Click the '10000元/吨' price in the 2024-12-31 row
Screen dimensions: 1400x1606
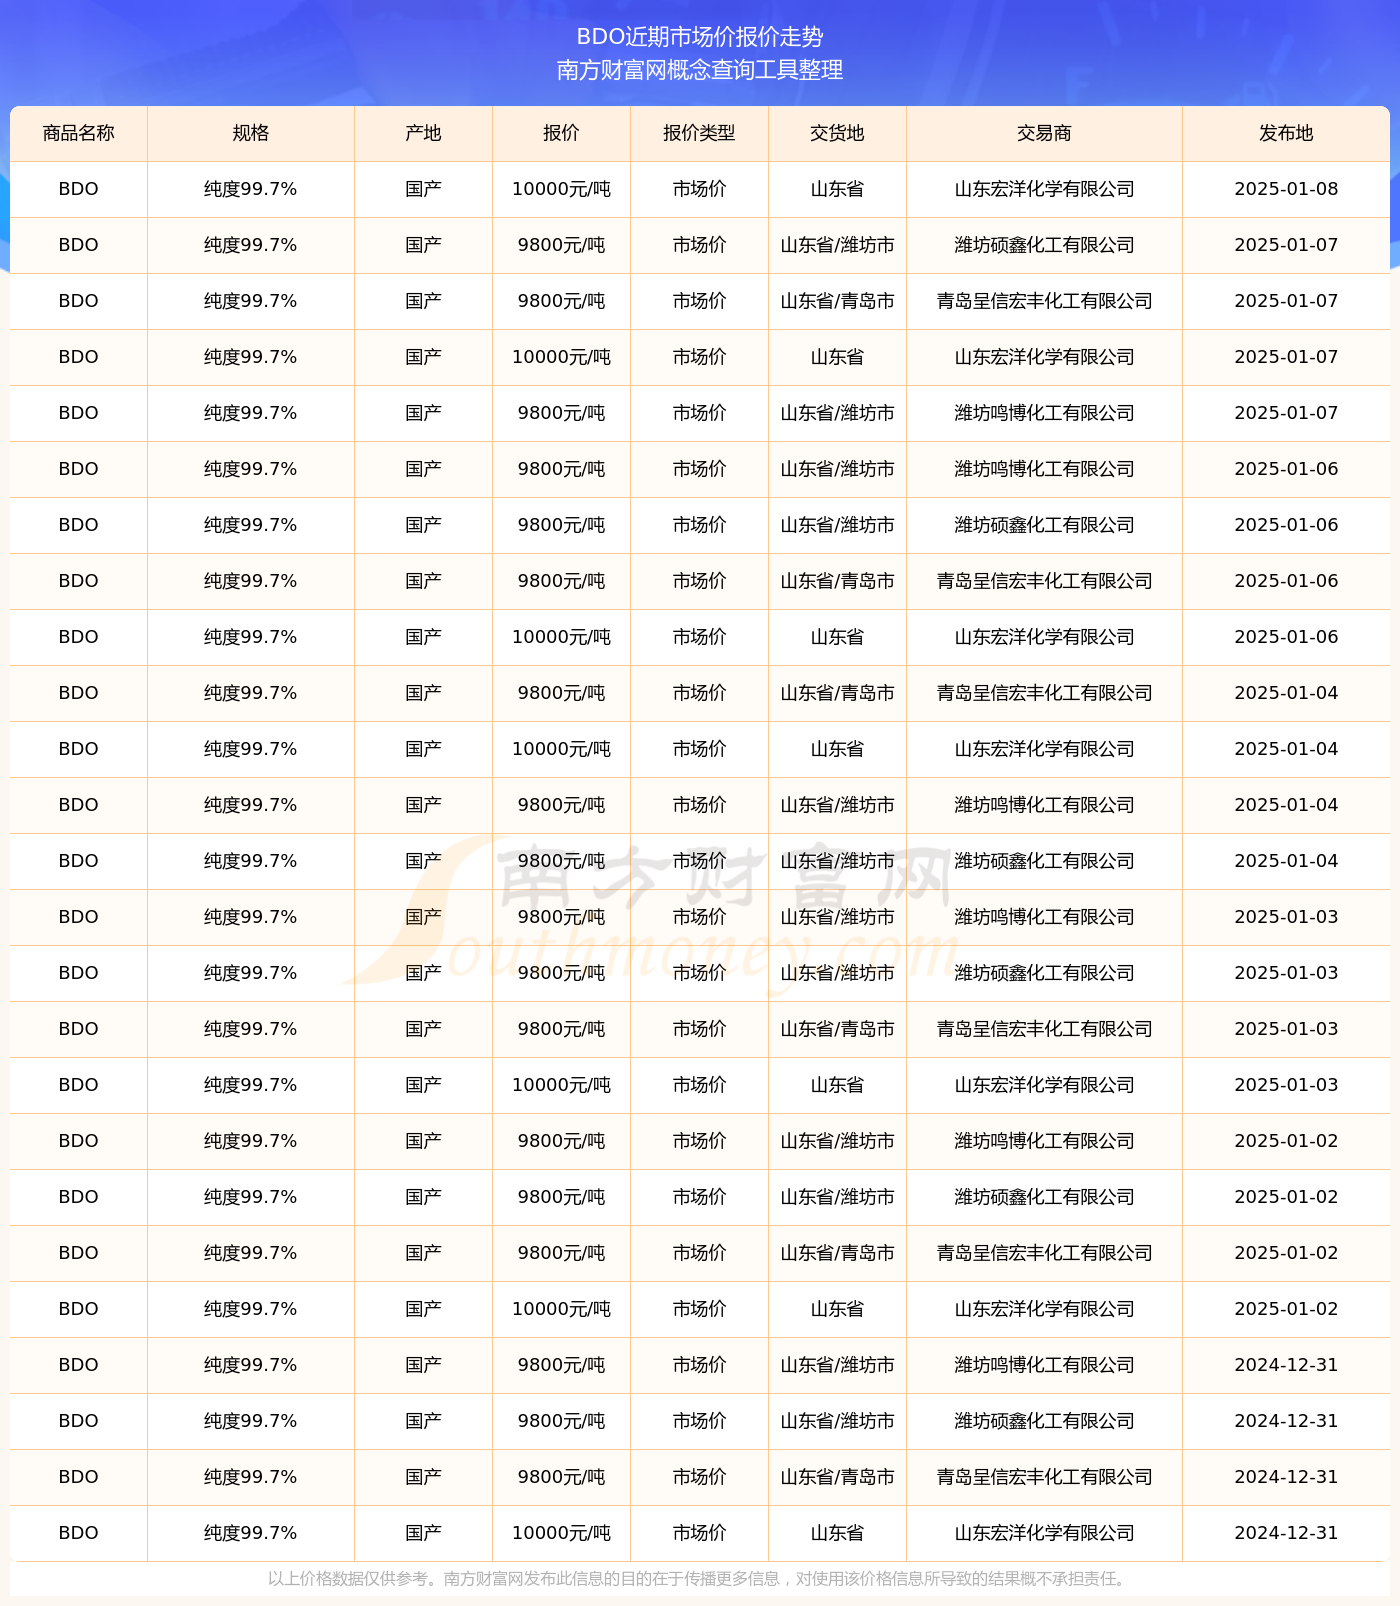(561, 1533)
